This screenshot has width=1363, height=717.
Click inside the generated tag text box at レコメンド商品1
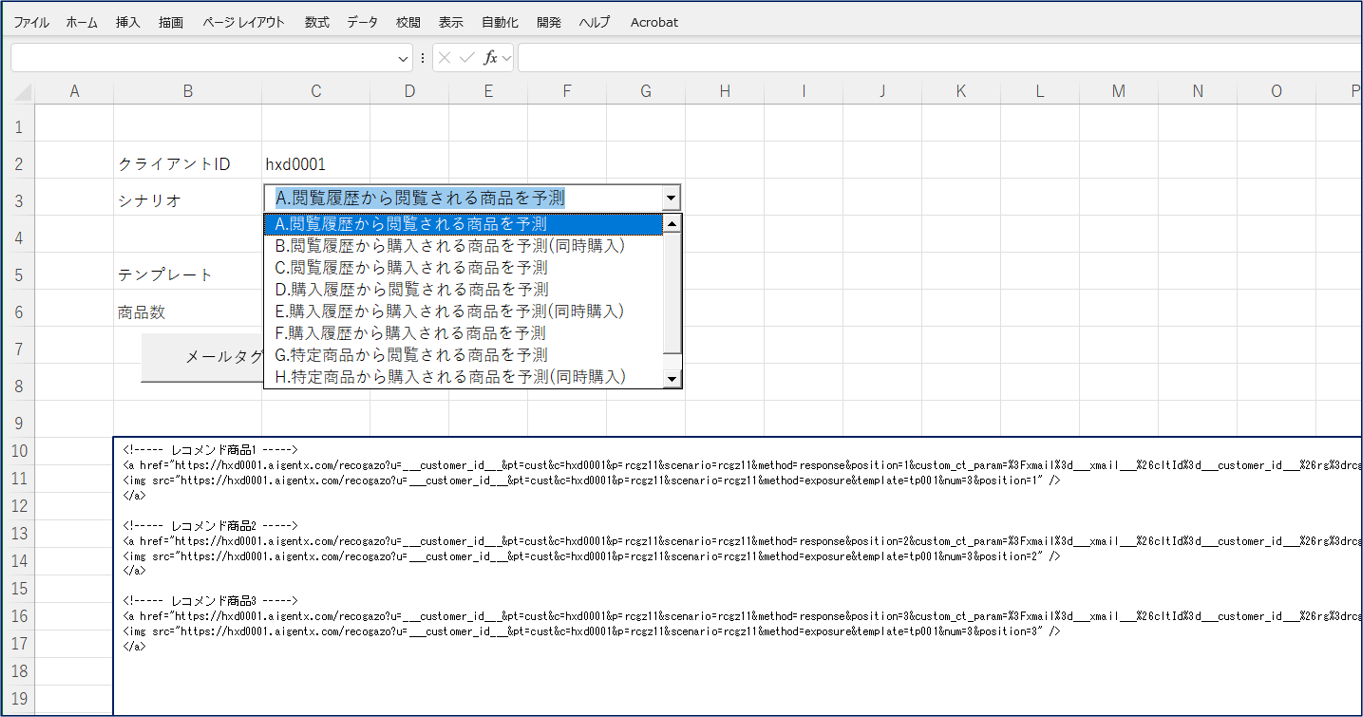click(x=210, y=450)
